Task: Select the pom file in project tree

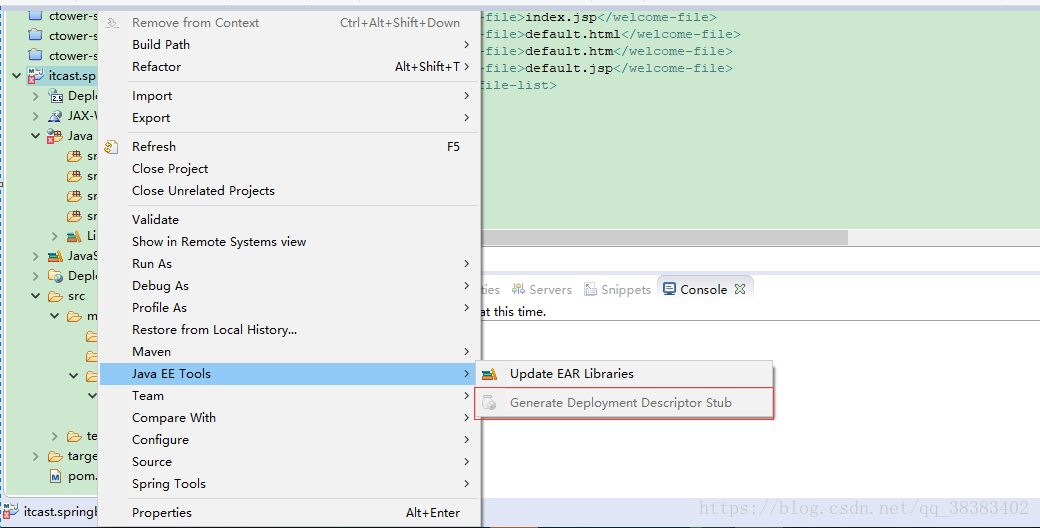Action: 82,476
